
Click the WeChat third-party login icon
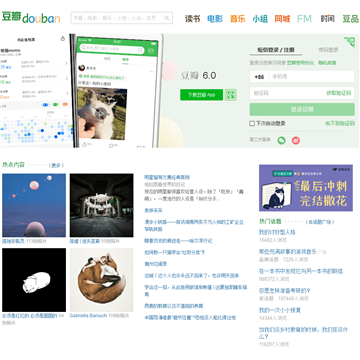pos(282,140)
